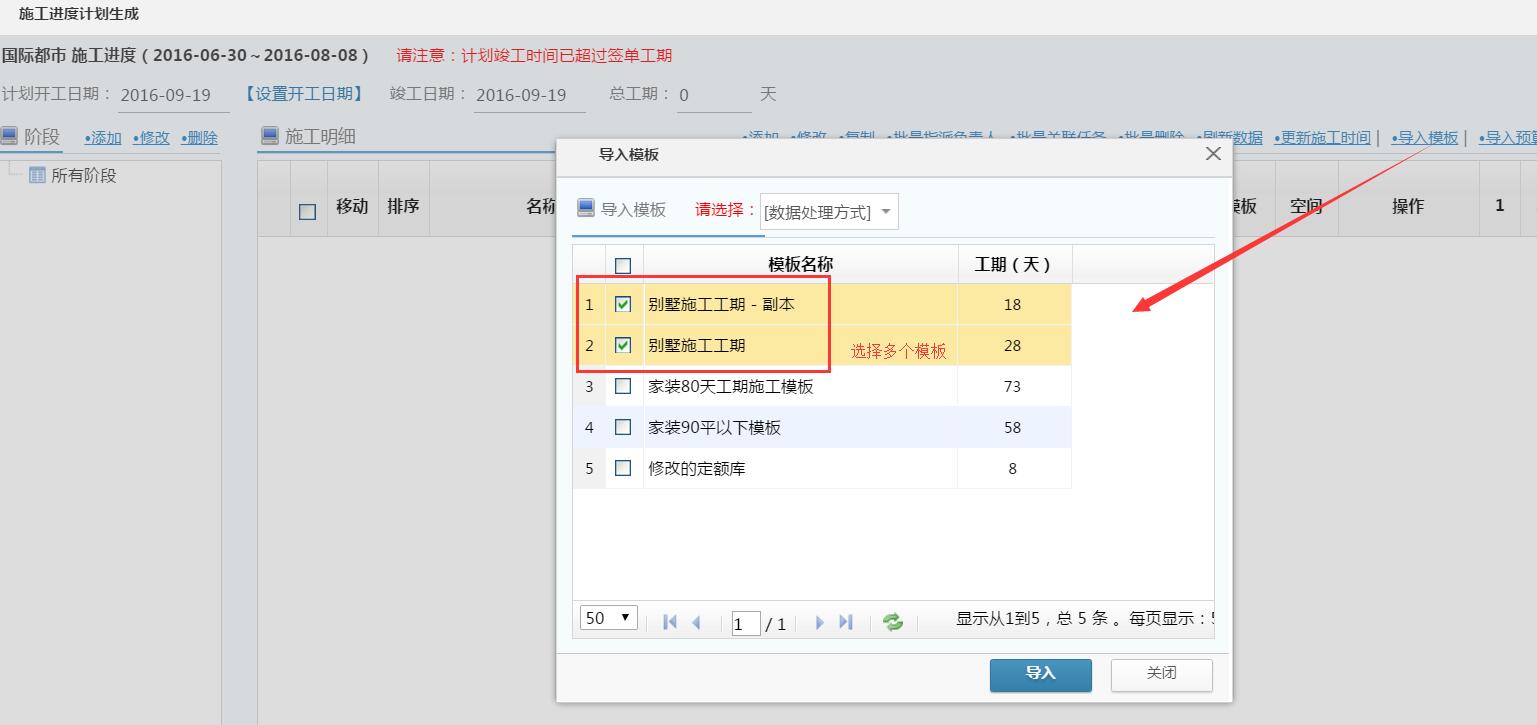Click the first-page arrow in the template dialog
Viewport: 1537px width, 725px height.
point(669,622)
